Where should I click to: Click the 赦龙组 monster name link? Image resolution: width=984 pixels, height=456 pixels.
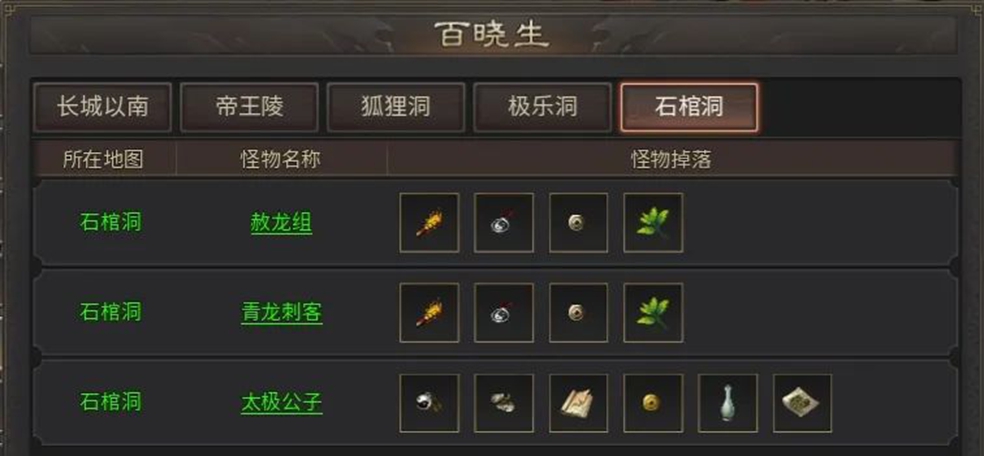pyautogui.click(x=281, y=223)
